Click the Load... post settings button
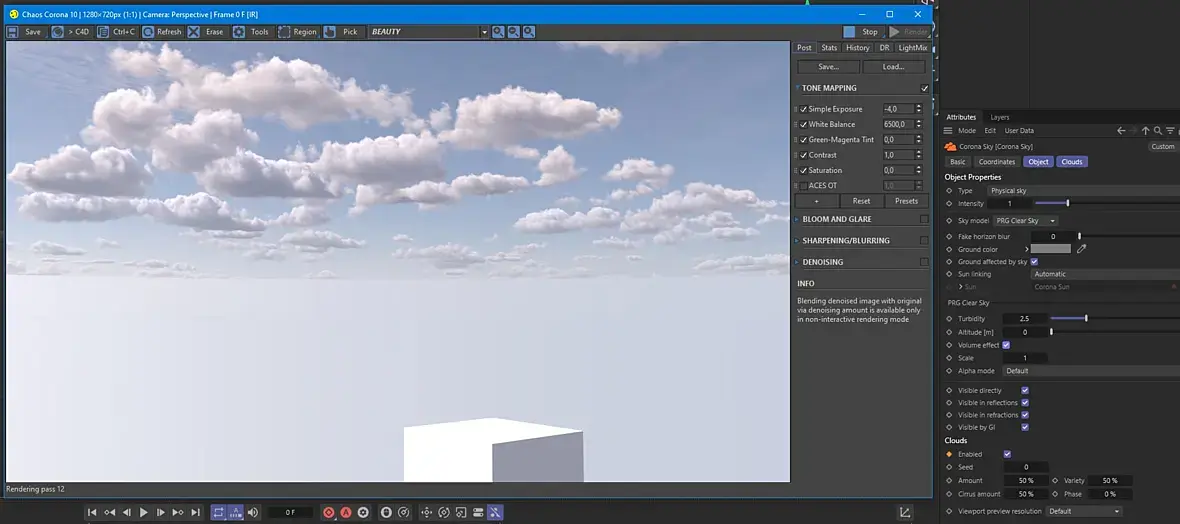1180x524 pixels. (x=893, y=67)
